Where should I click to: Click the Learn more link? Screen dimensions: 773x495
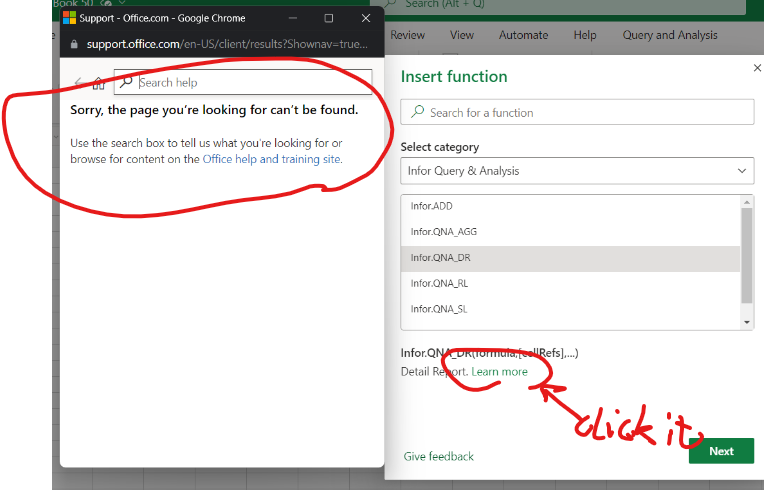(x=499, y=372)
